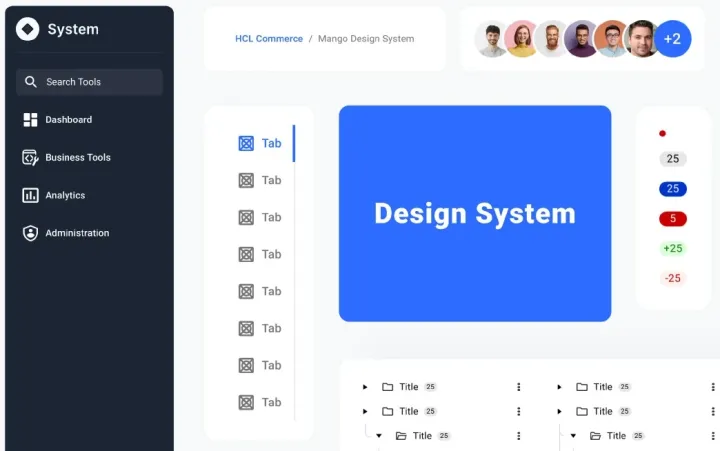Click the open folder icon in right tree
This screenshot has height=451, width=720.
coord(595,436)
